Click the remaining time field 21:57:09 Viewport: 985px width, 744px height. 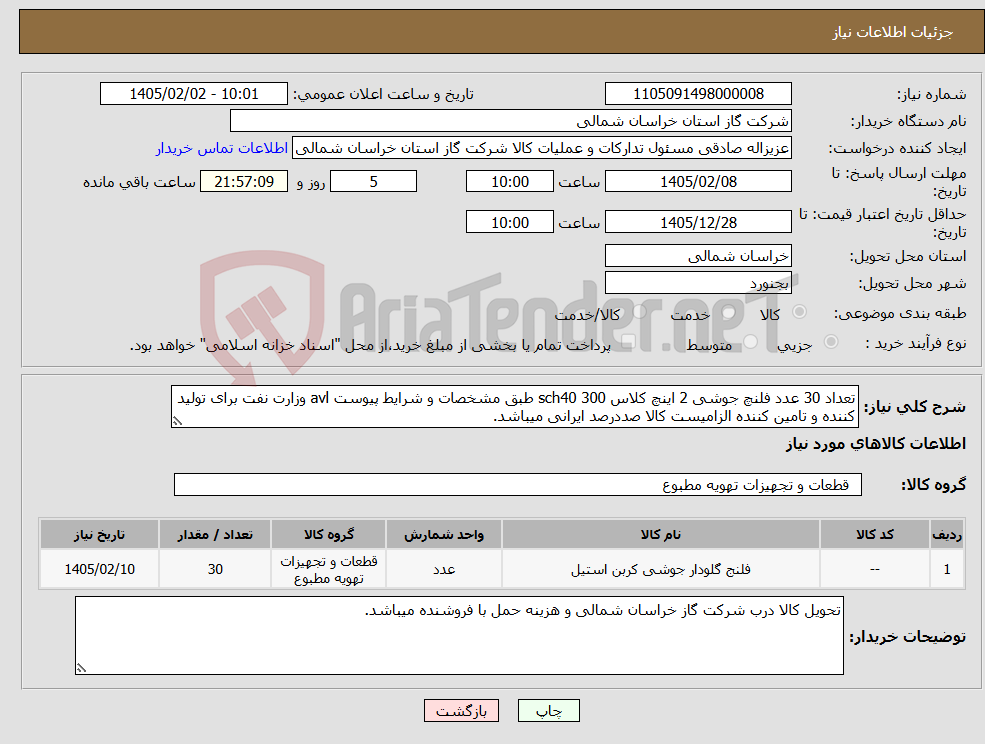(244, 182)
